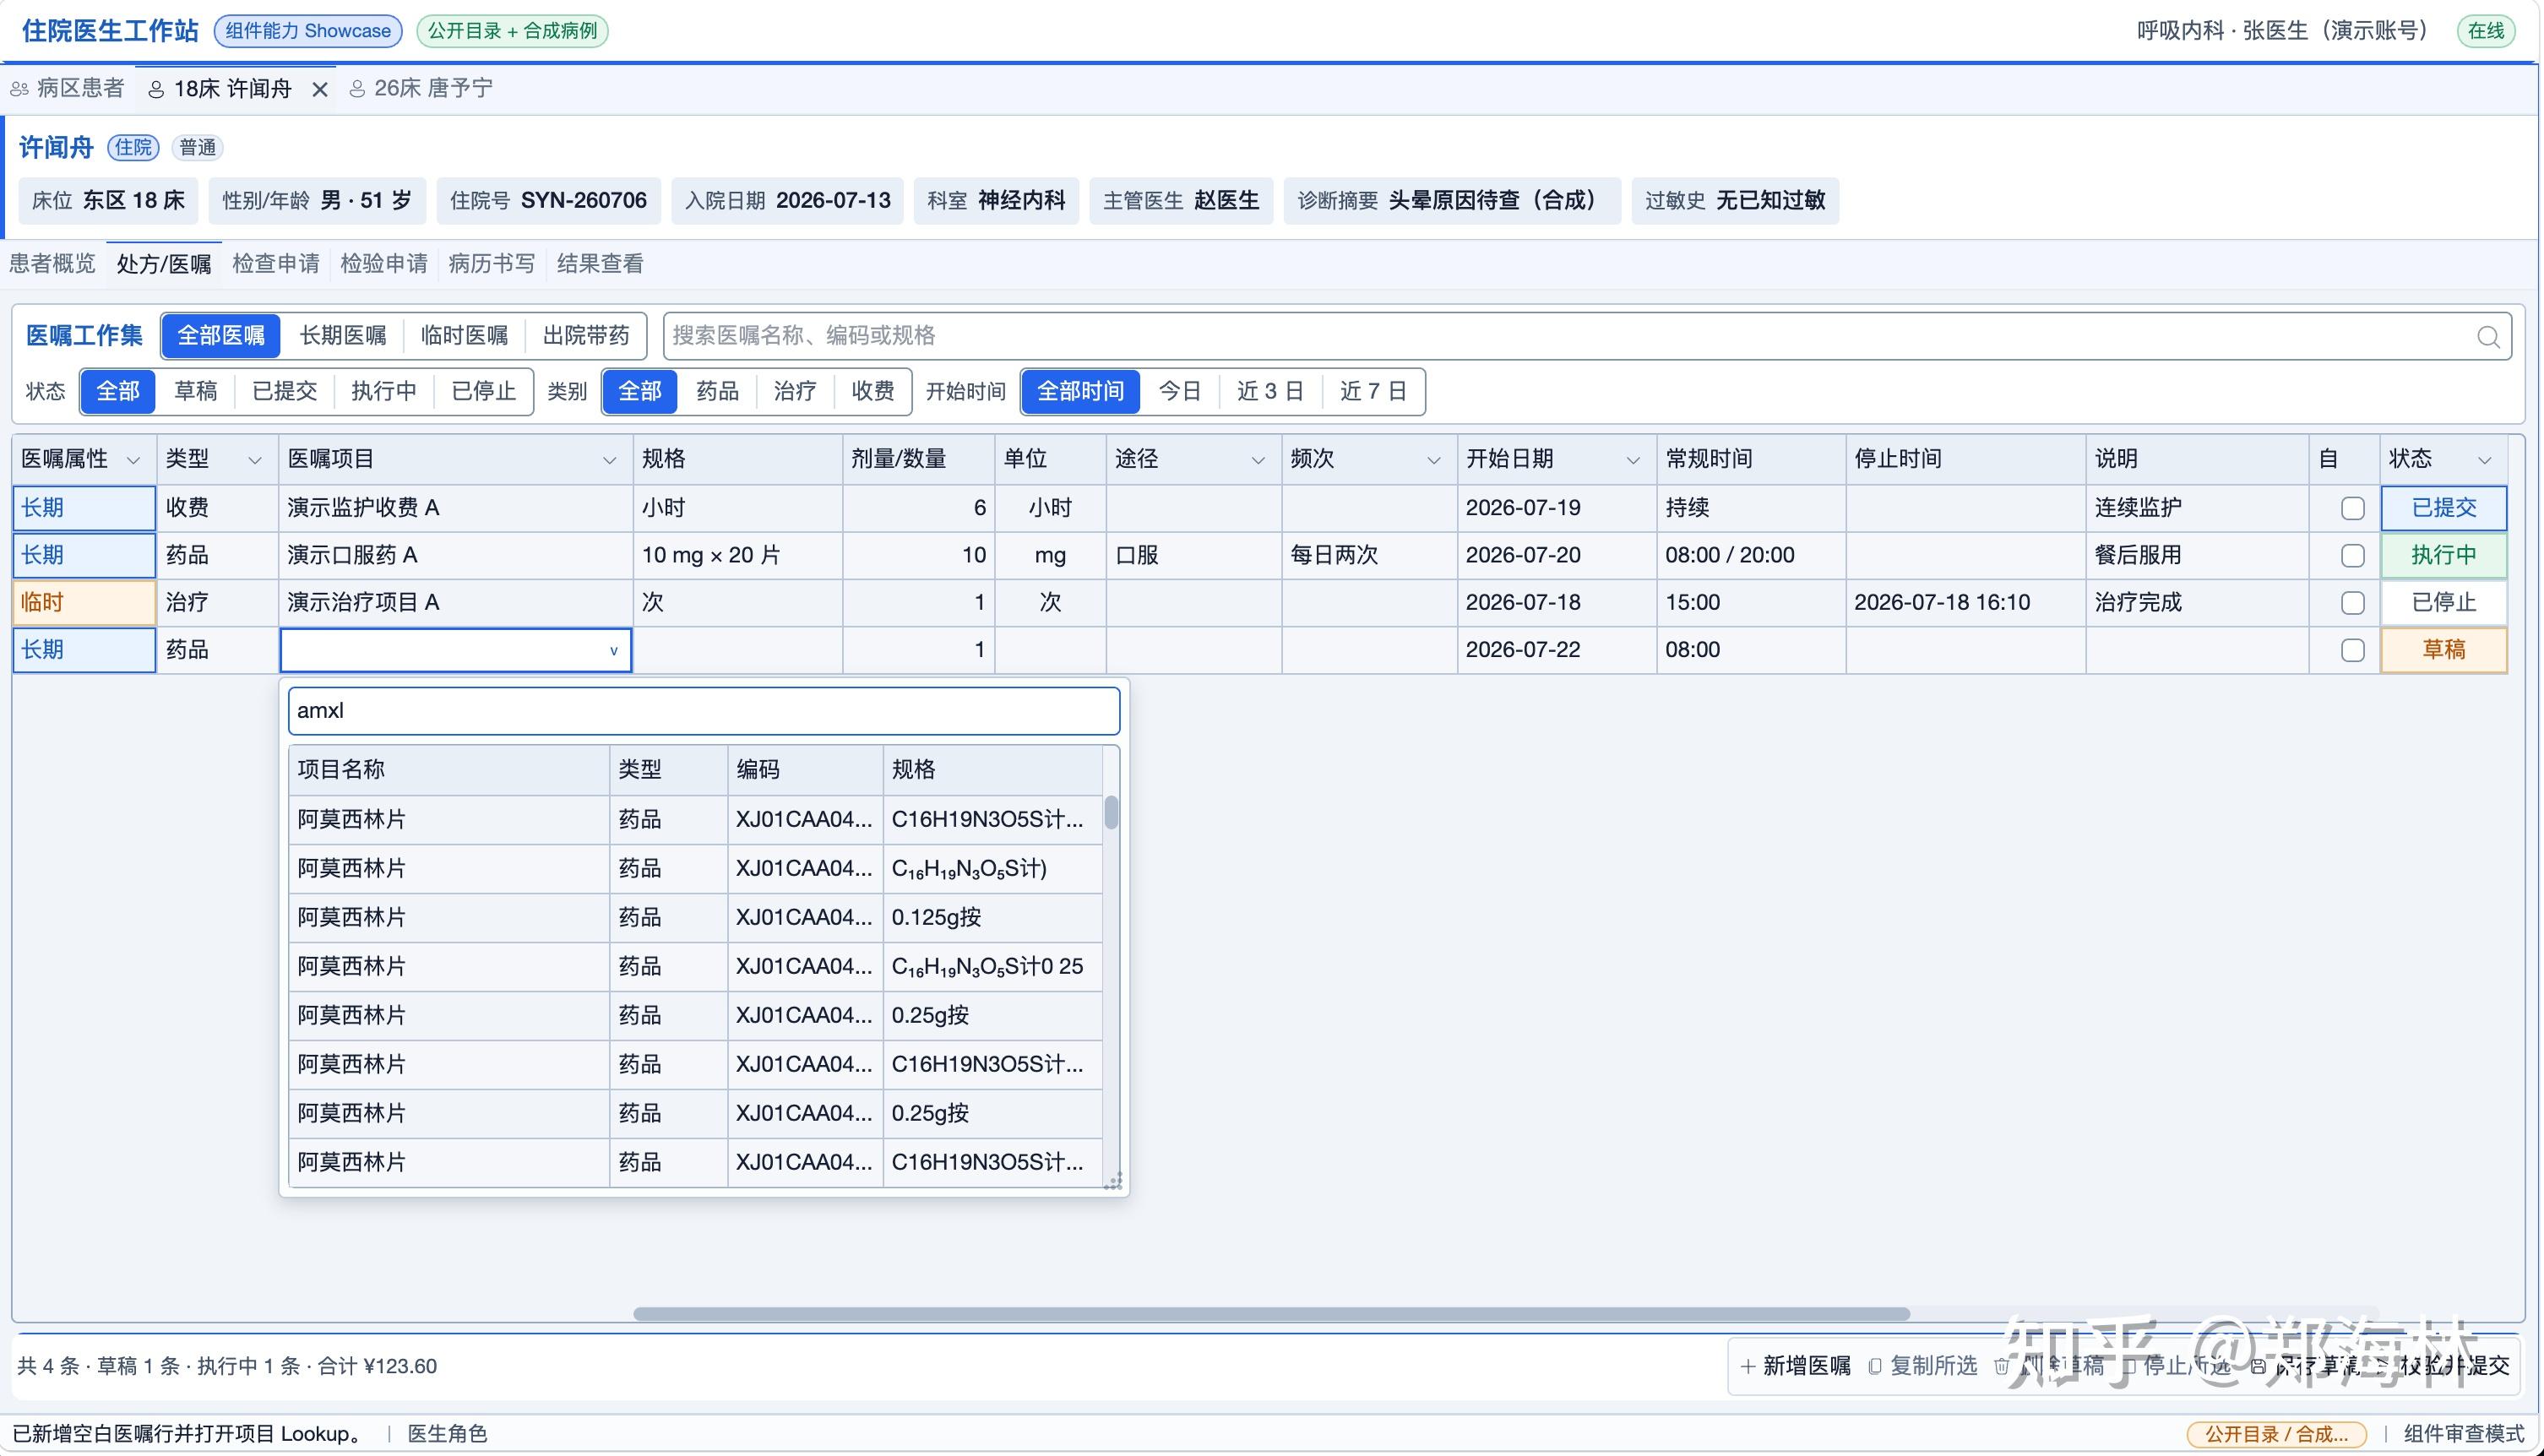Click the save icon for 保存草稿
This screenshot has width=2544, height=1456.
coord(2257,1366)
